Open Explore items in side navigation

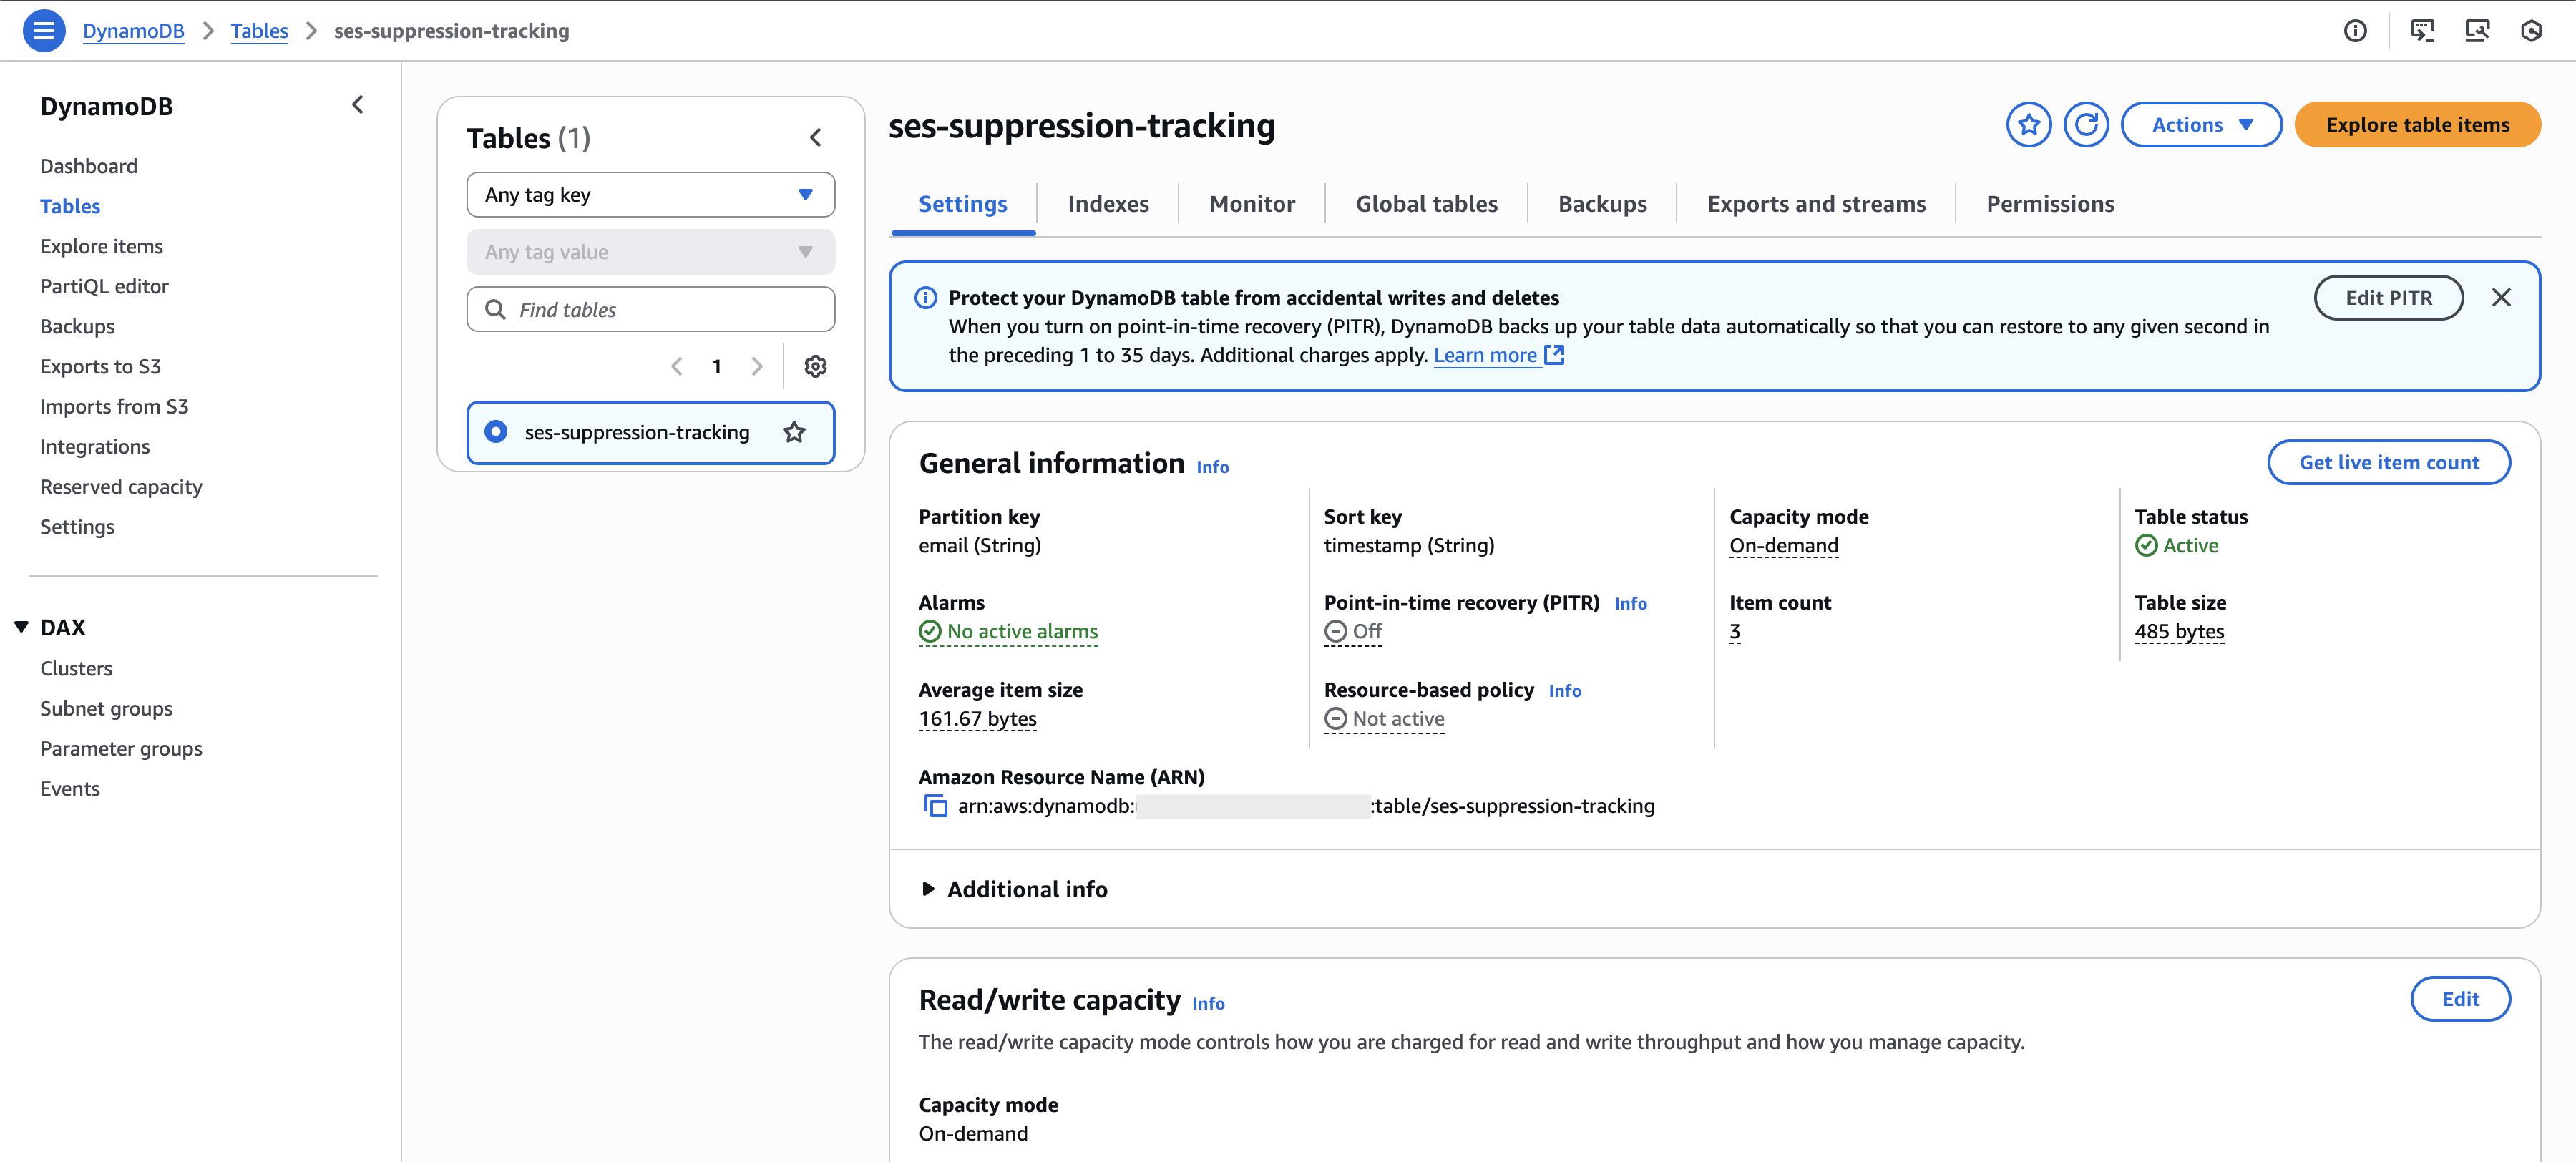101,246
